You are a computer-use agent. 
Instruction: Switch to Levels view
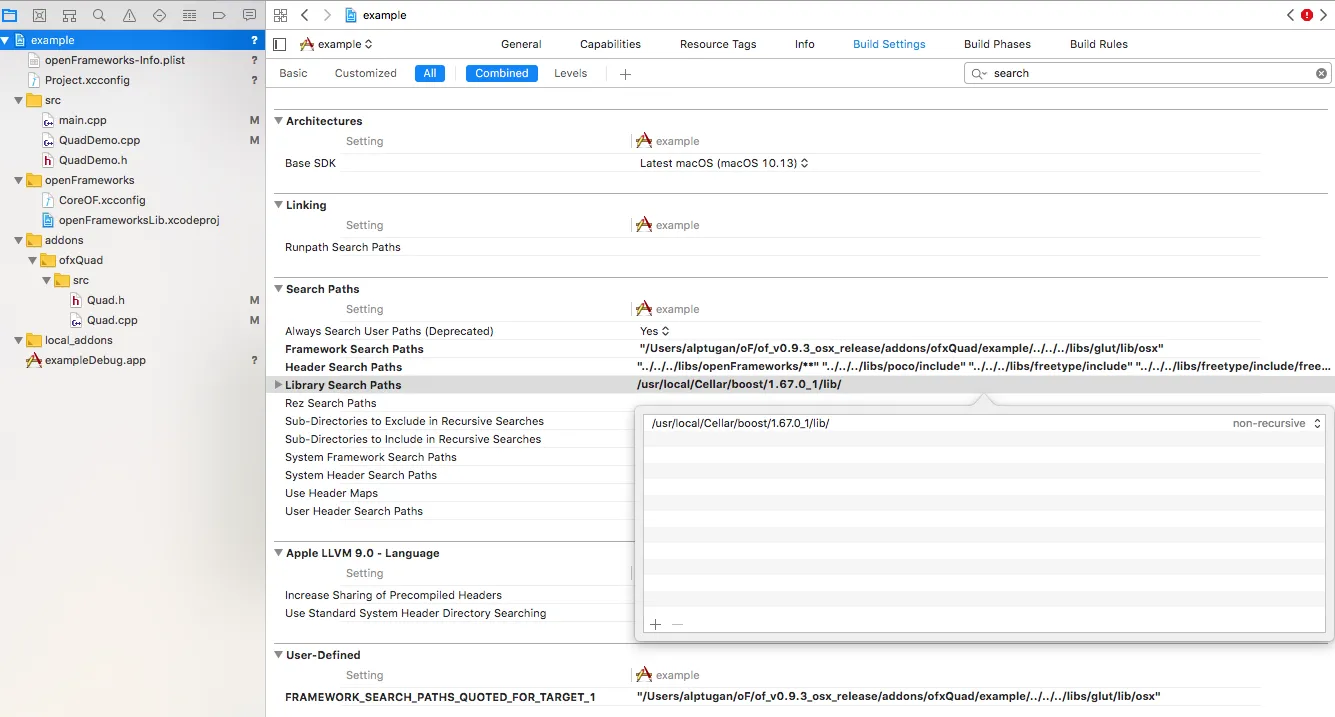pos(571,73)
